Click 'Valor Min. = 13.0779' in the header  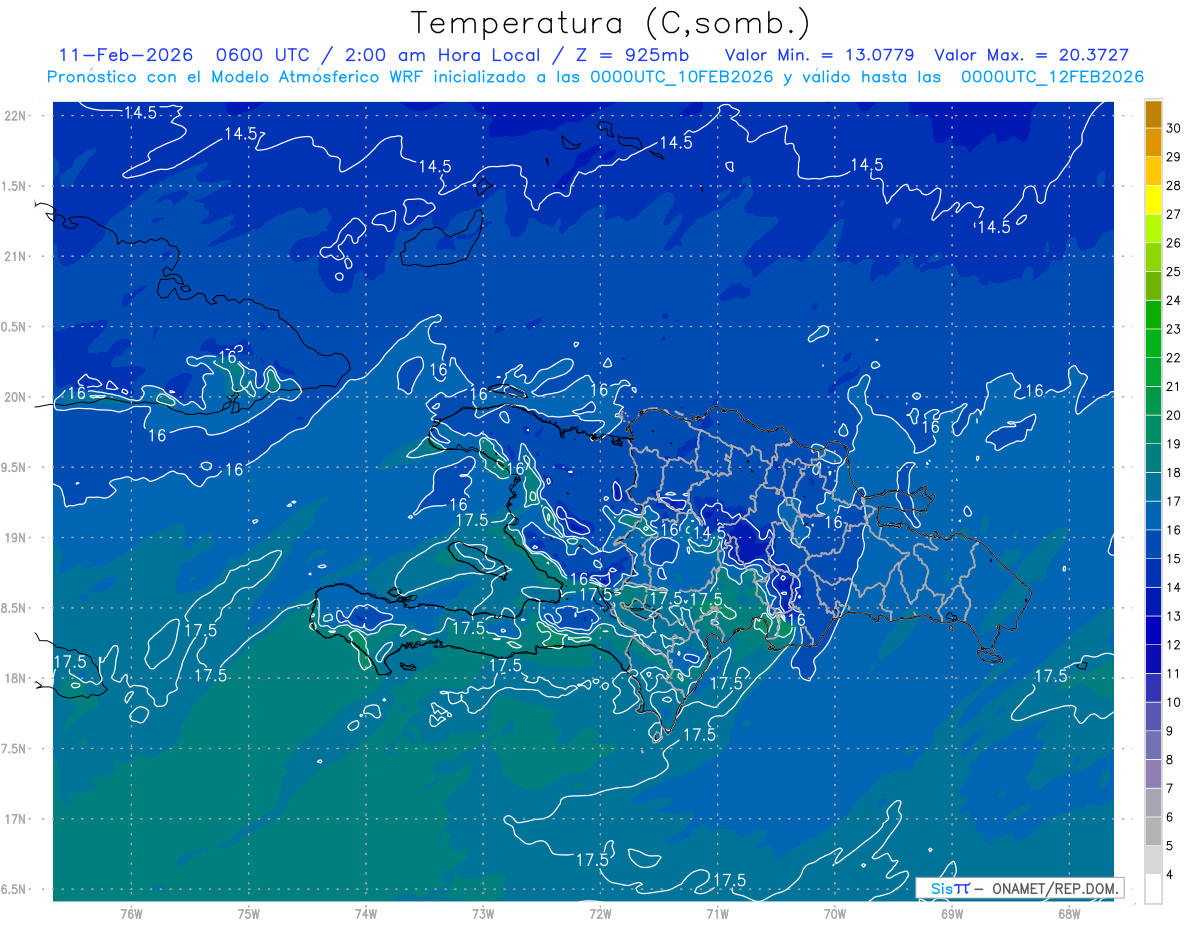coord(822,55)
